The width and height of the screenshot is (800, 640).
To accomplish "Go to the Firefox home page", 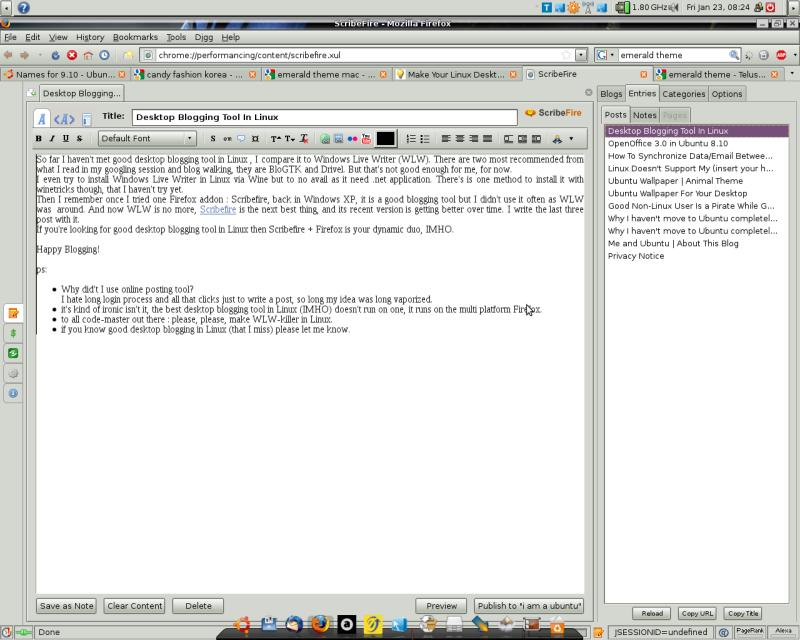I will click(x=88, y=55).
